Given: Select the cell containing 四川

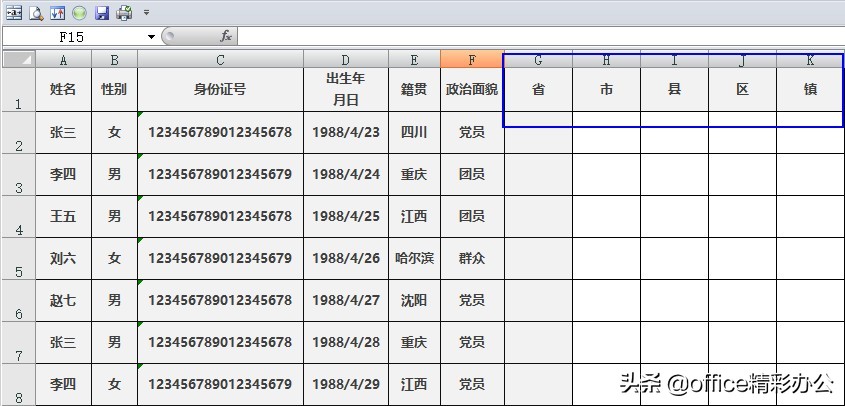Looking at the screenshot, I should click(x=414, y=133).
